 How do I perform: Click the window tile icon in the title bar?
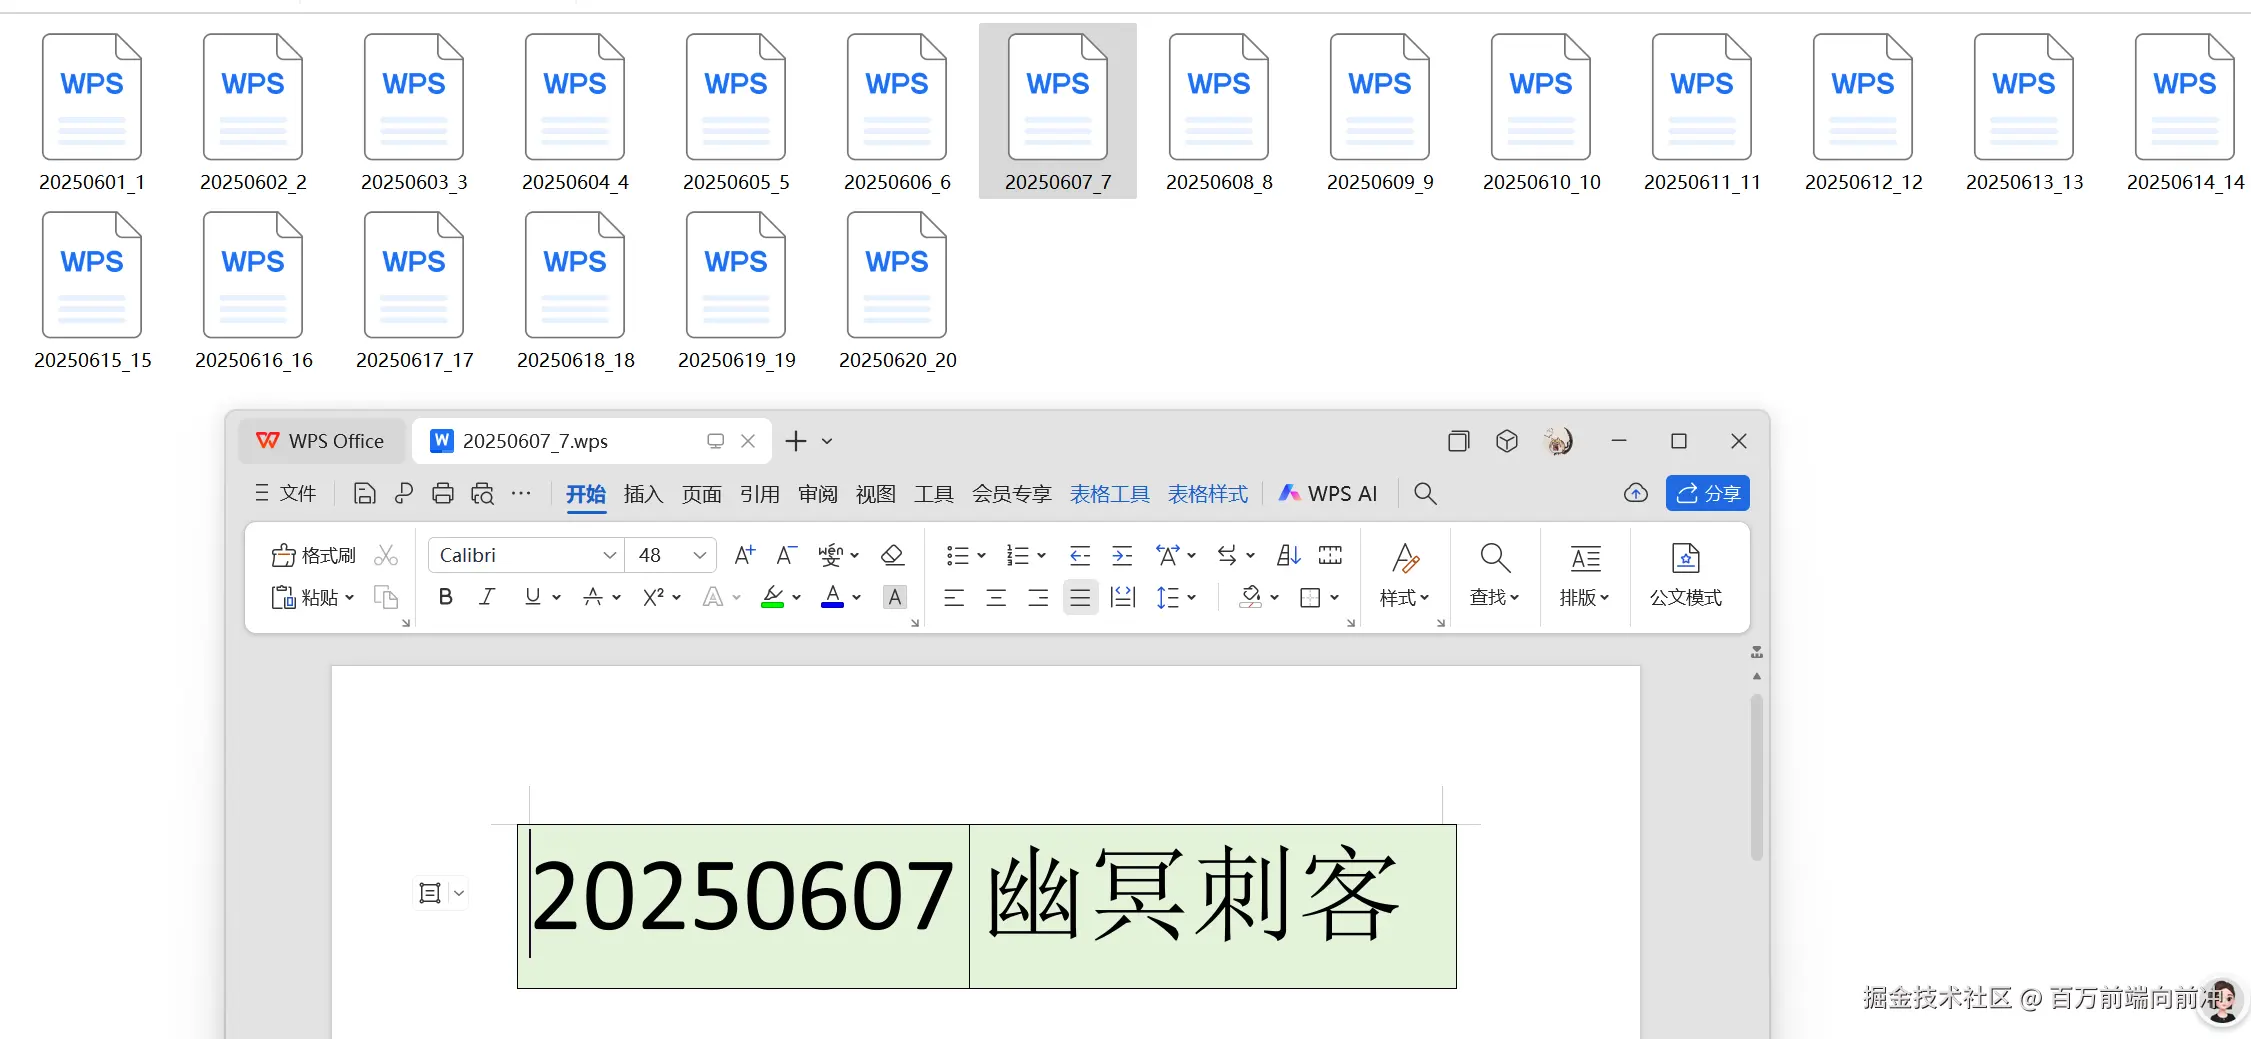point(1459,441)
